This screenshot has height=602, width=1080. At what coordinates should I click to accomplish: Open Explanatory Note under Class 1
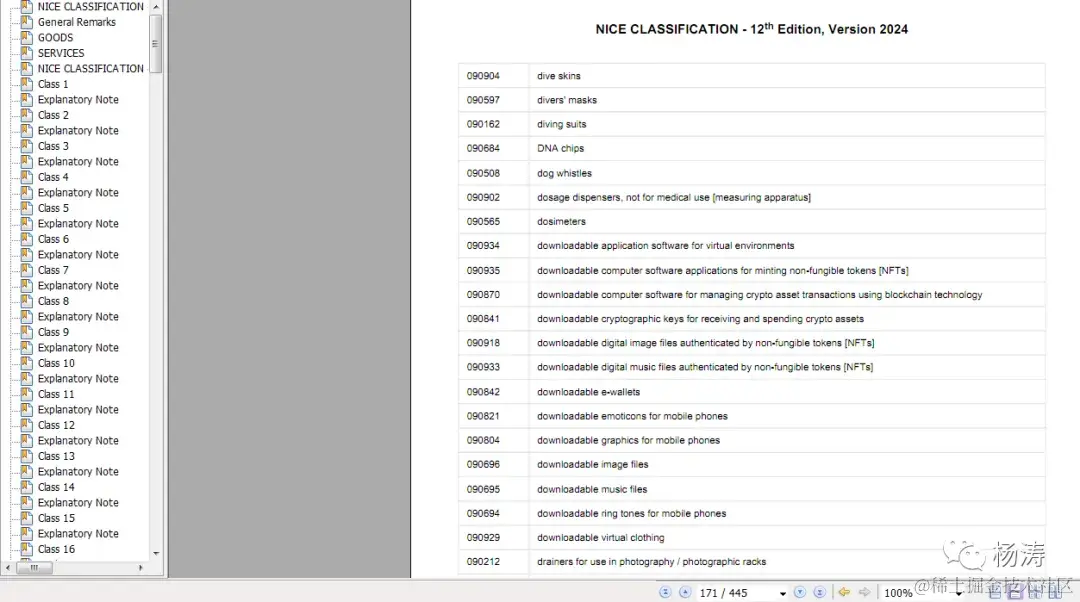tap(78, 100)
